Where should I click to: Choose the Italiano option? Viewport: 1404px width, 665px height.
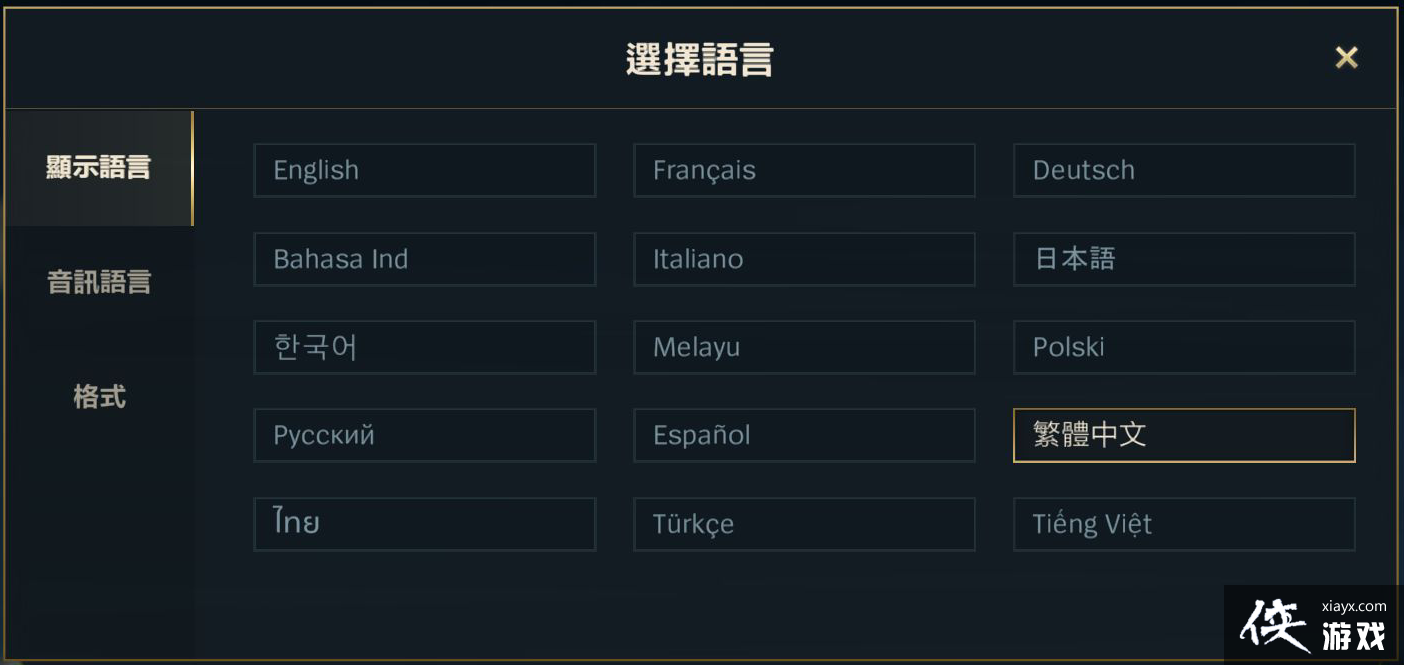[x=804, y=259]
